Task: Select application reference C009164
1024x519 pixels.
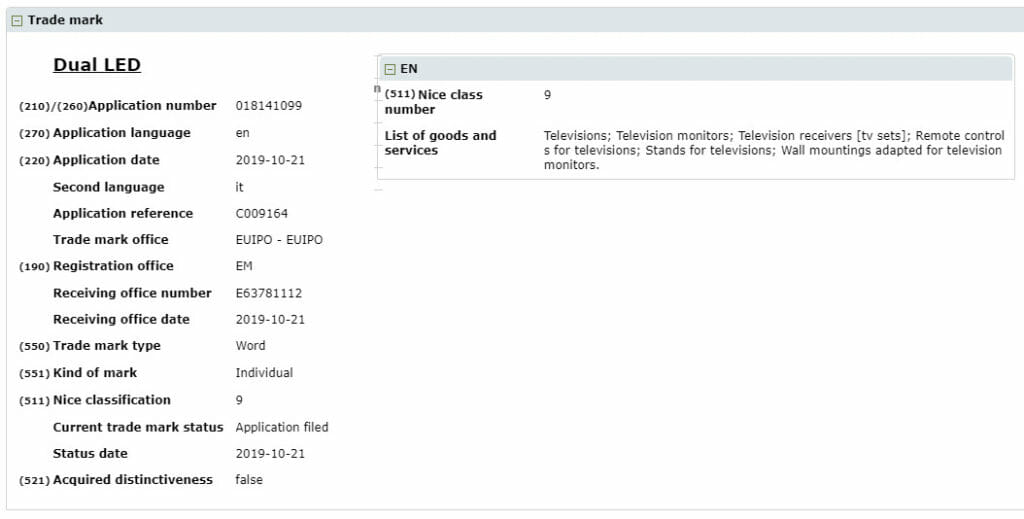Action: click(x=261, y=213)
